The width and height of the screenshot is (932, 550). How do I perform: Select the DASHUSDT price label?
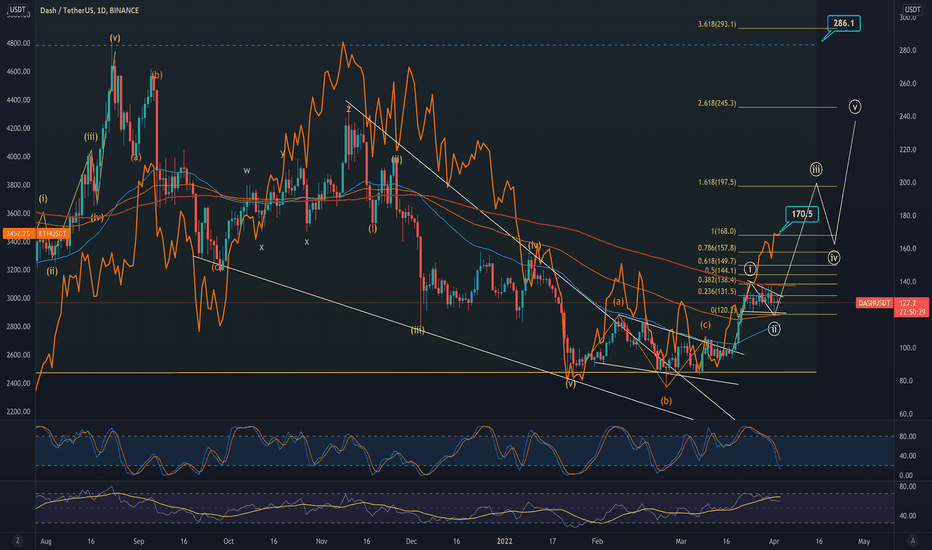[x=874, y=303]
